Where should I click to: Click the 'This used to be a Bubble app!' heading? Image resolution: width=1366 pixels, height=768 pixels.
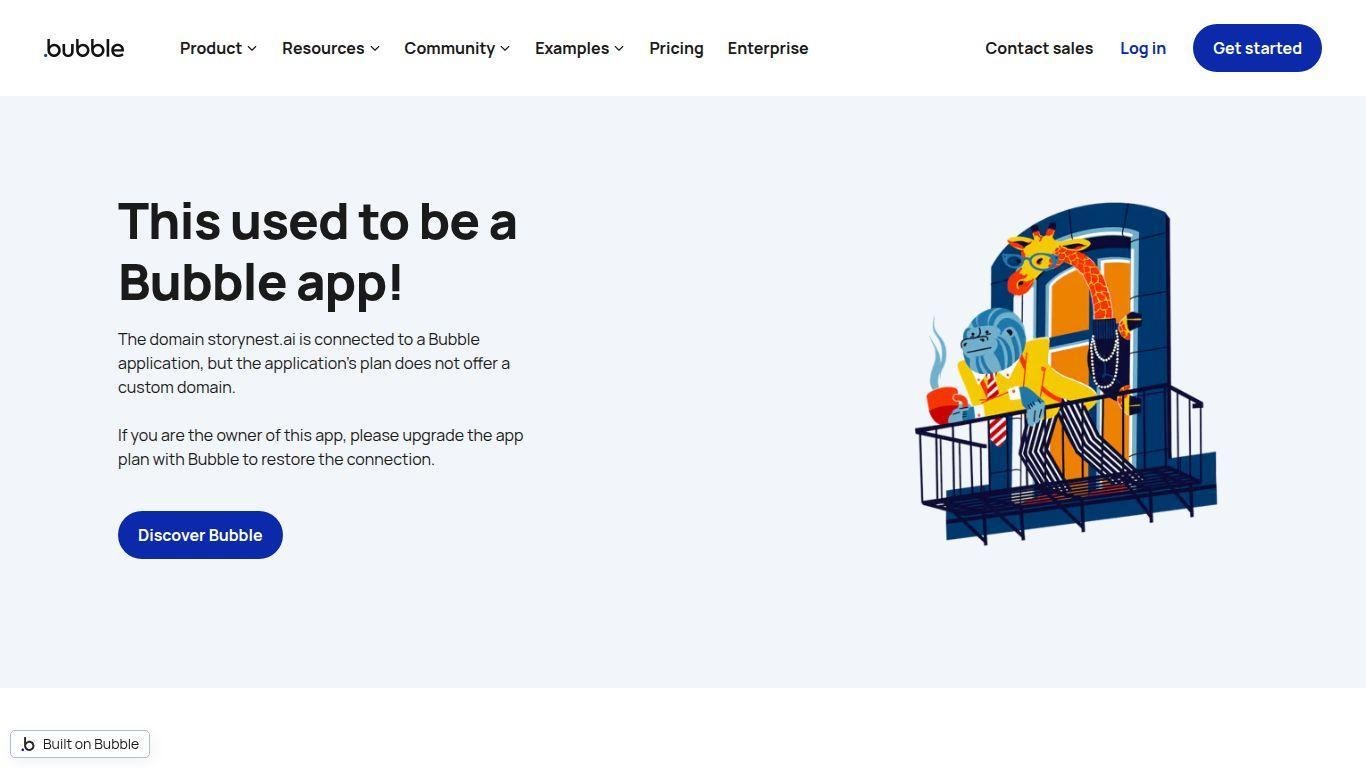coord(317,251)
